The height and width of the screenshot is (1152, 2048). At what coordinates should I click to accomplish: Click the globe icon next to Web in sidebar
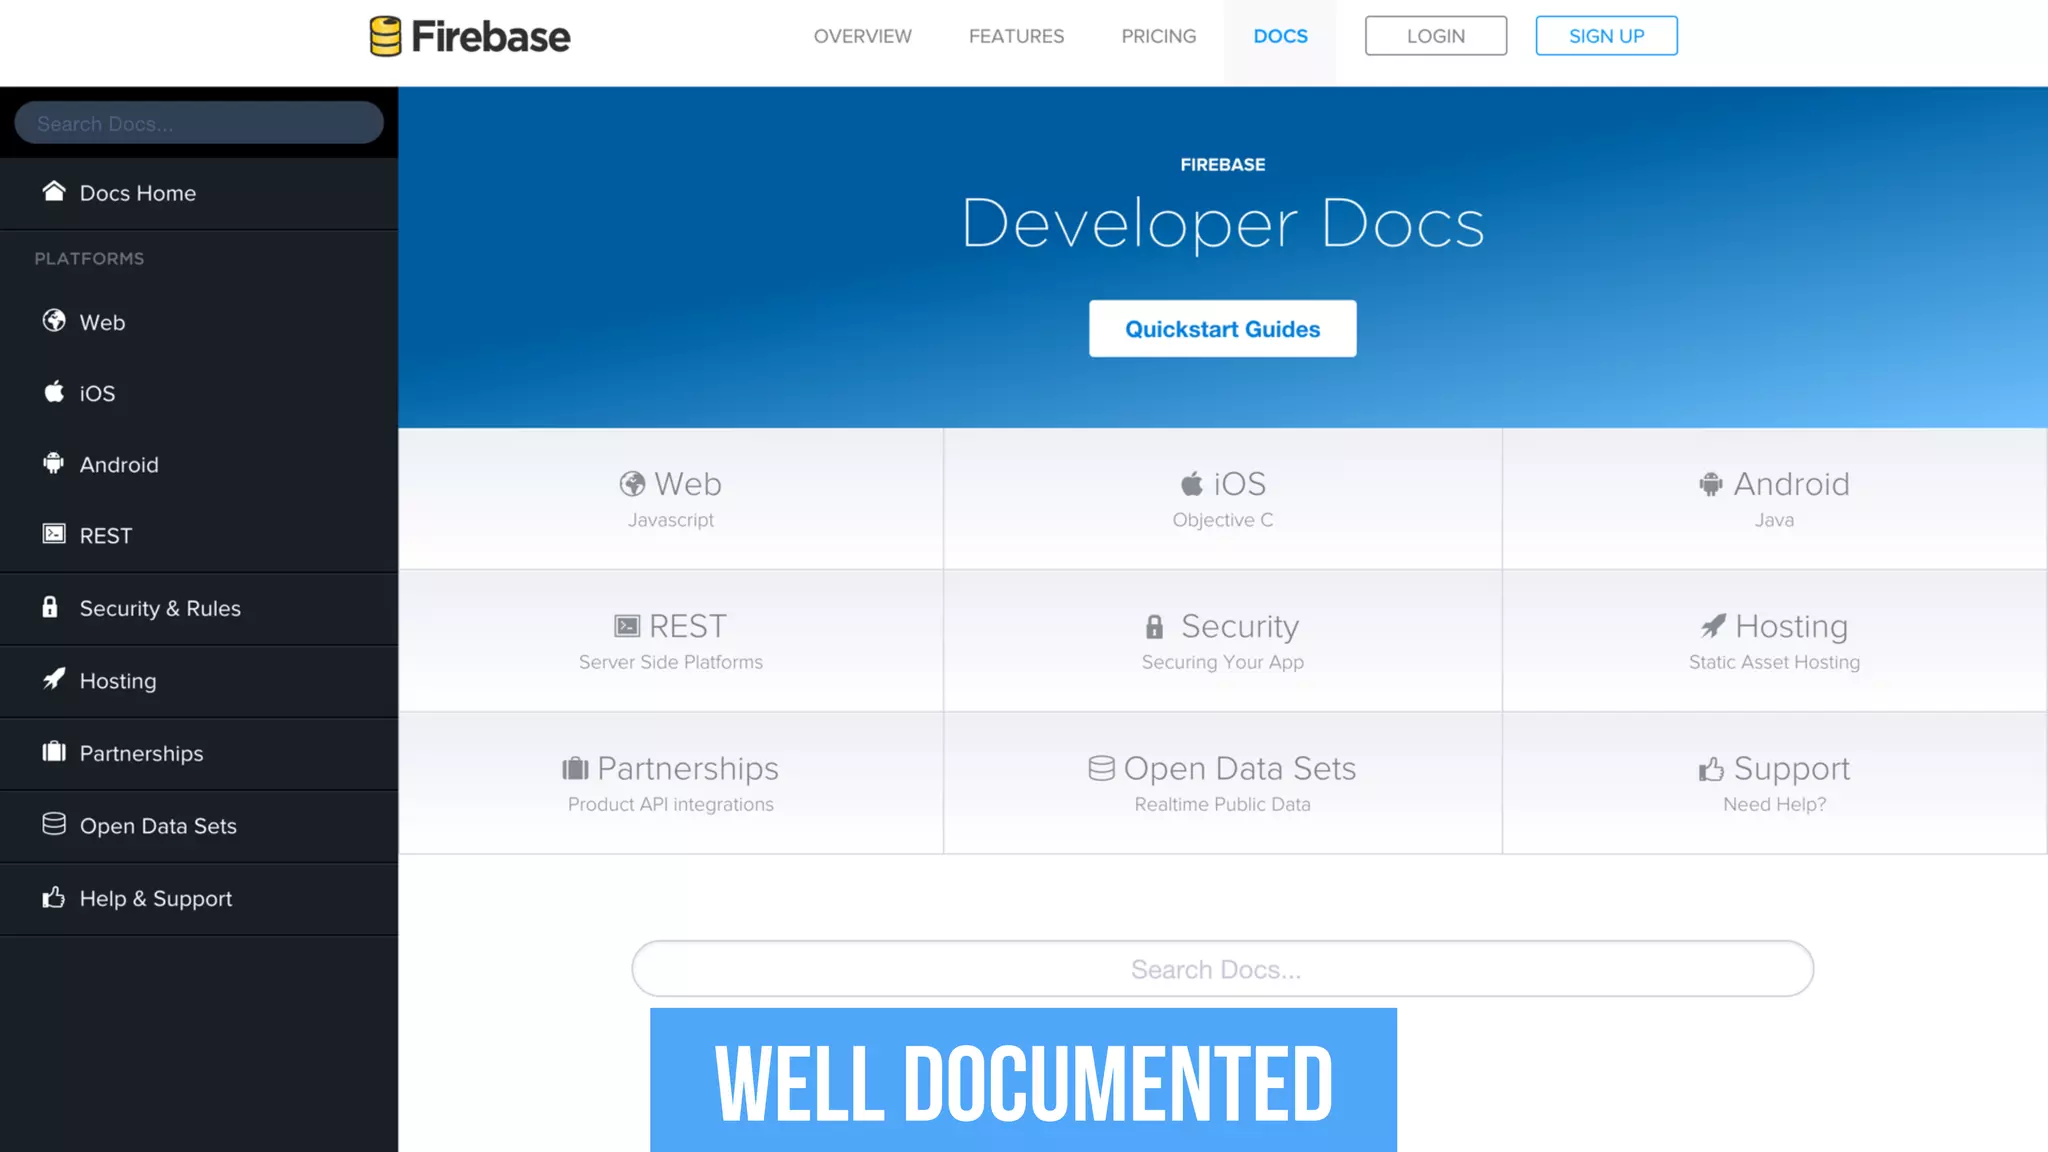(54, 321)
